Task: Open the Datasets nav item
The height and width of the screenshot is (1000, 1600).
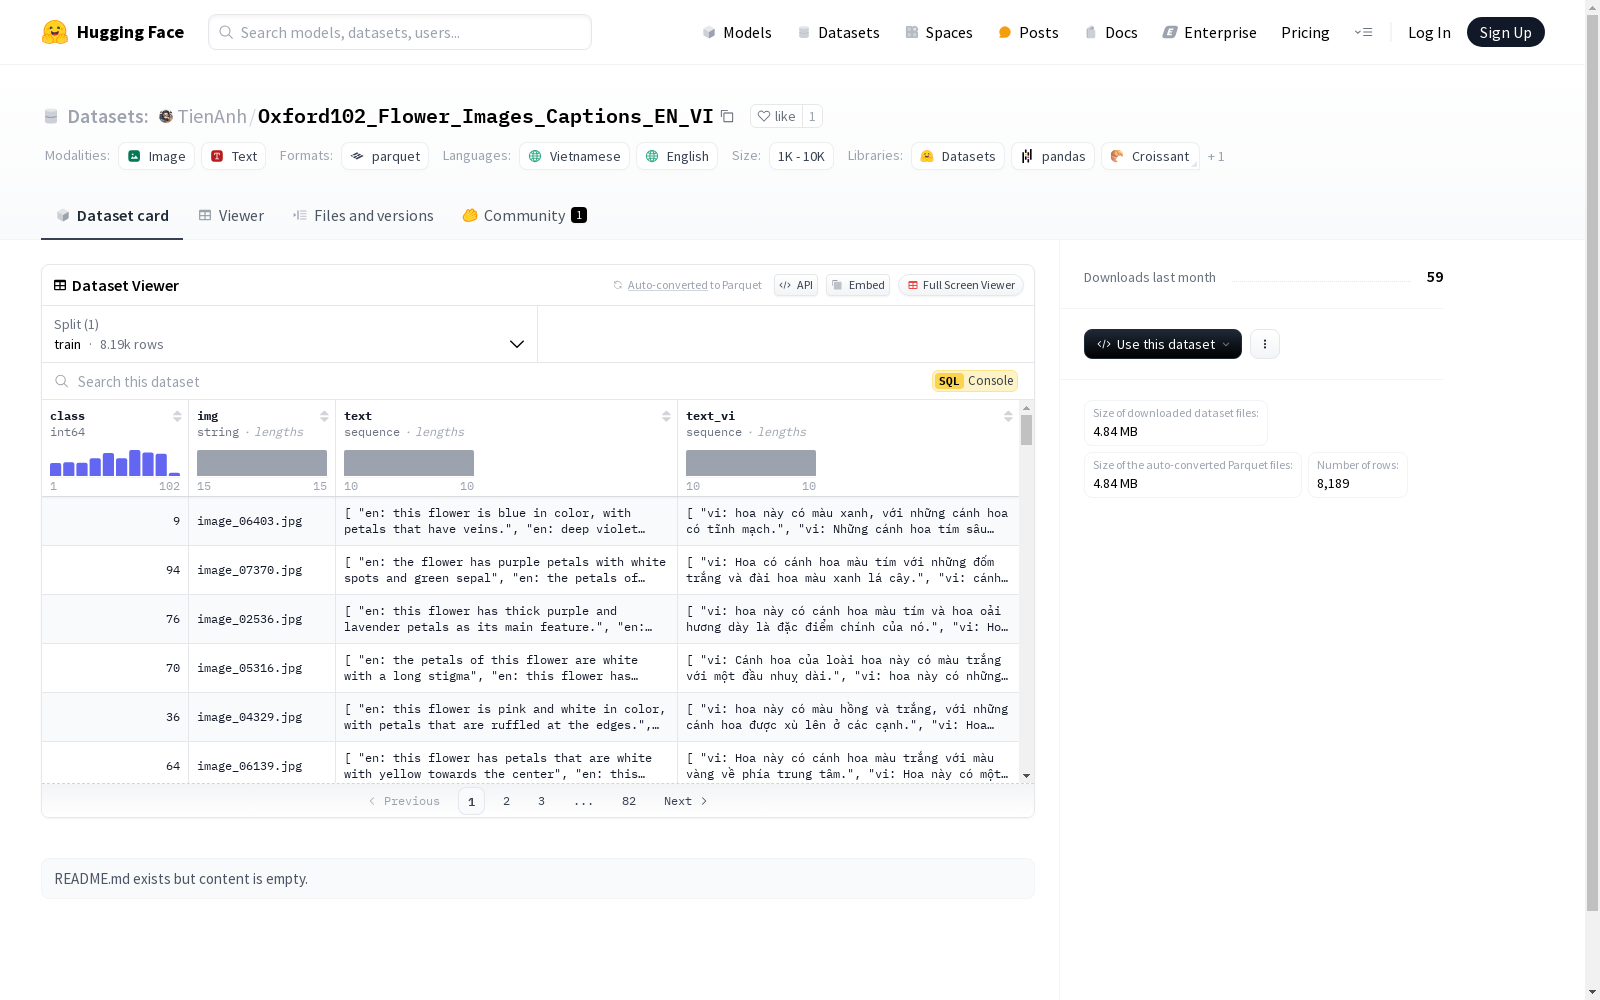Action: pyautogui.click(x=838, y=32)
